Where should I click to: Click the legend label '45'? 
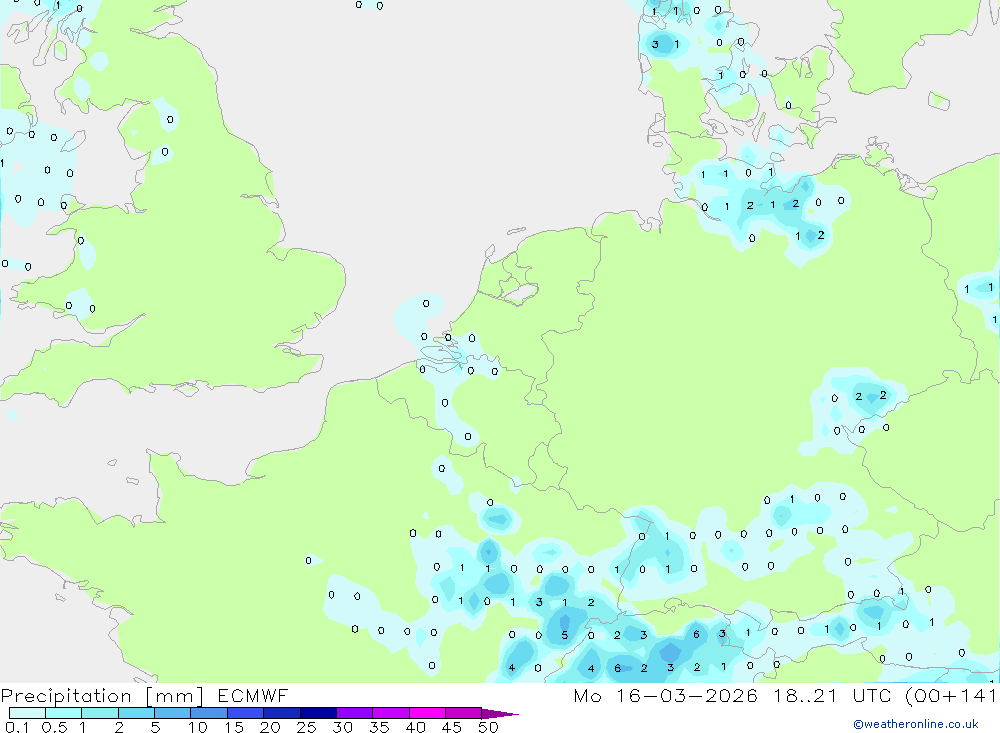(x=452, y=727)
